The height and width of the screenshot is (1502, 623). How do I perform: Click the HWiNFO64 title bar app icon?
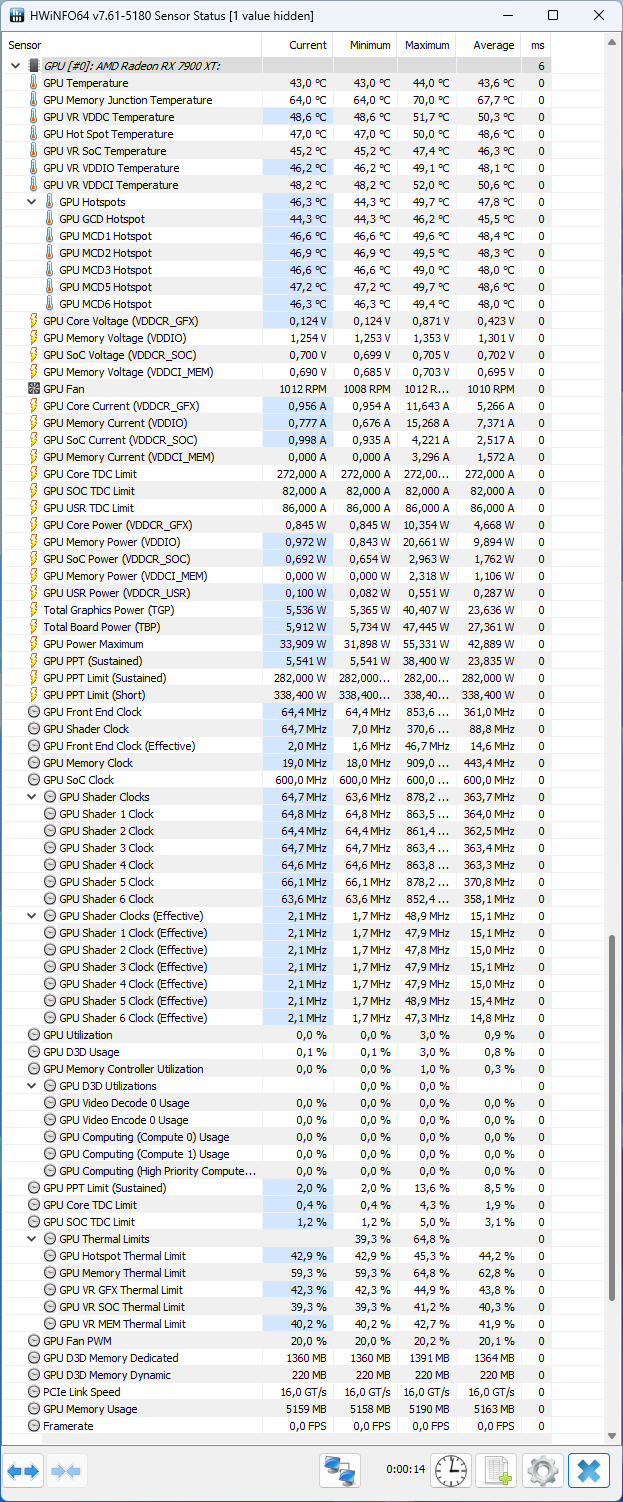[x=17, y=16]
